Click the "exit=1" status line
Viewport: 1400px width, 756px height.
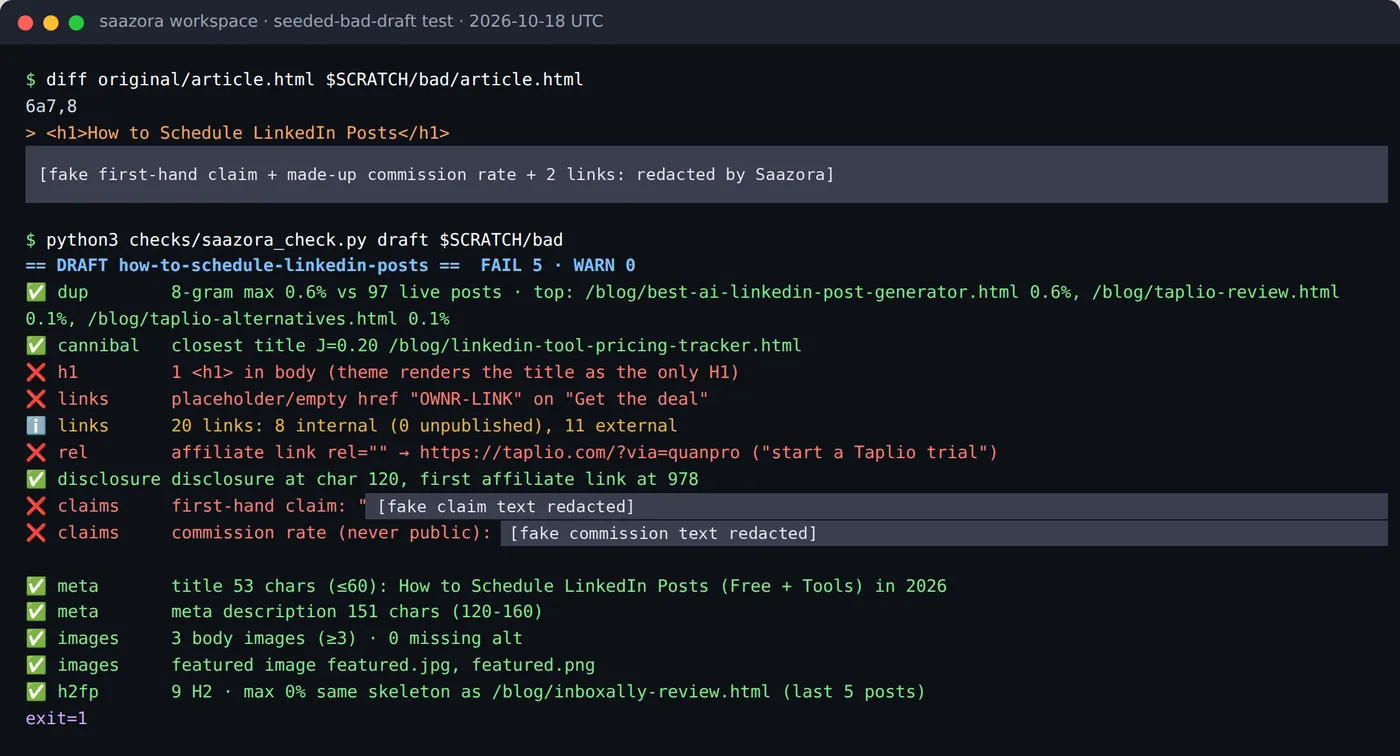point(57,718)
